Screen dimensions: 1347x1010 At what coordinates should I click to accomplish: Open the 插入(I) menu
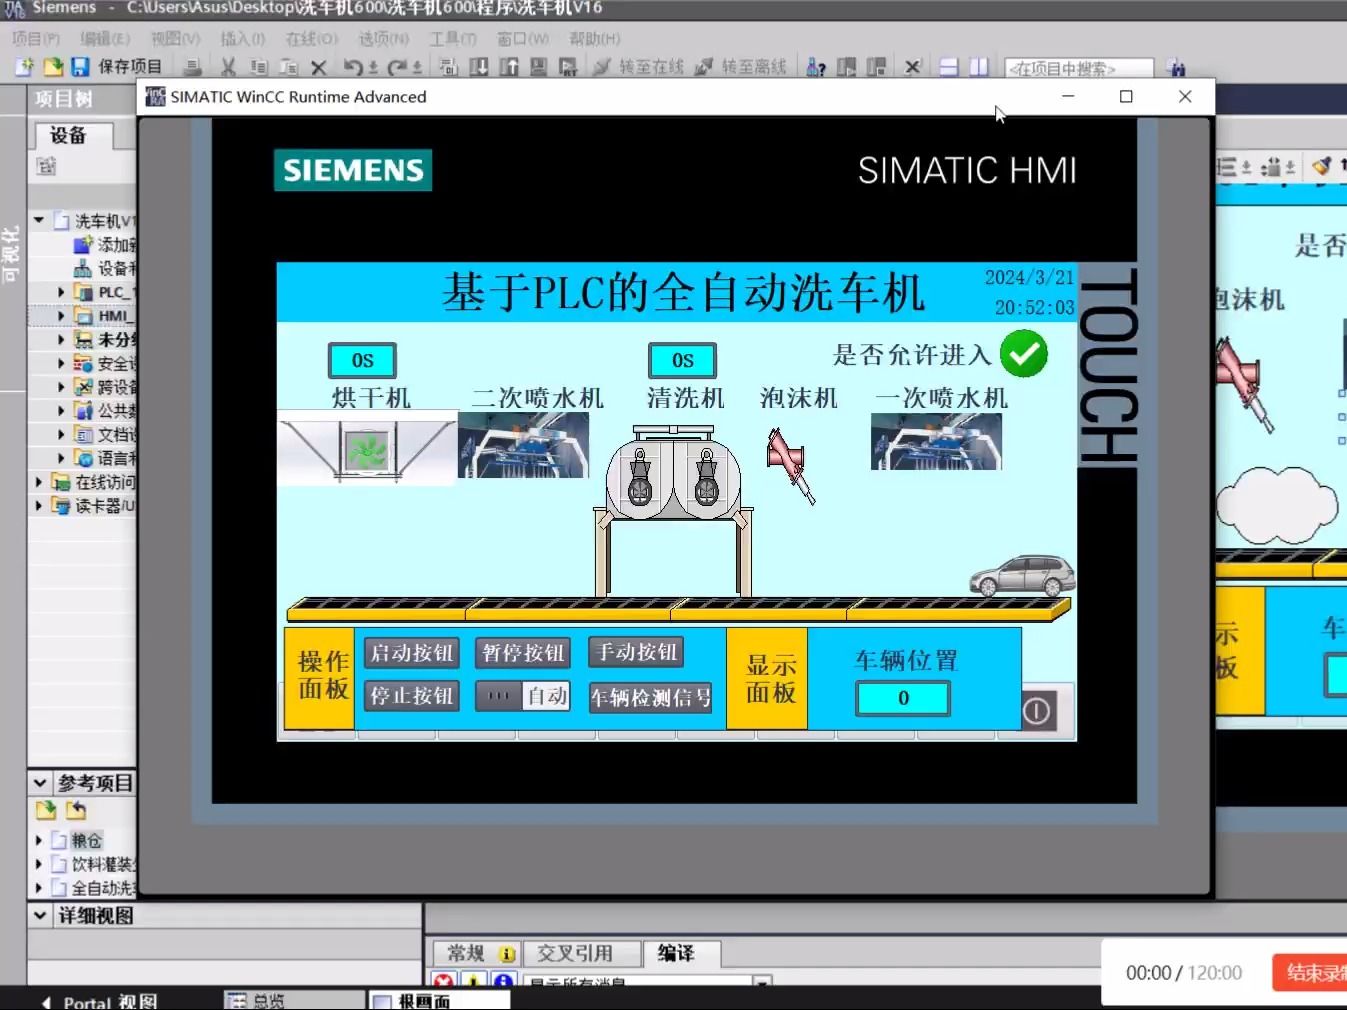[243, 38]
